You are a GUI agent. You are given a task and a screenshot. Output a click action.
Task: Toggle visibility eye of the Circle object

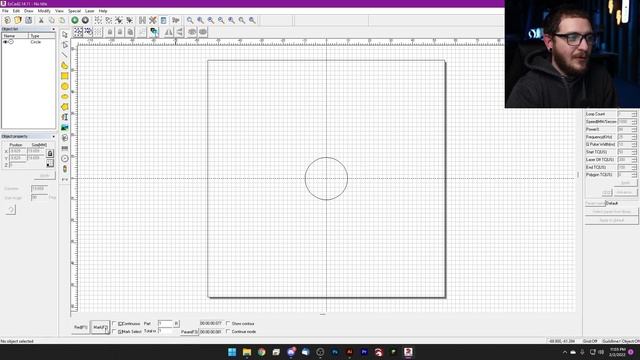pyautogui.click(x=5, y=42)
